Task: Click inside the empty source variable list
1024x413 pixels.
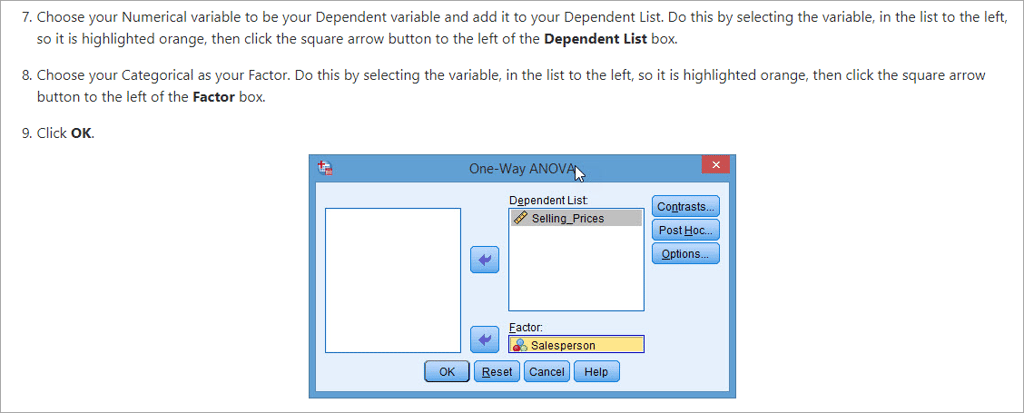Action: (393, 280)
